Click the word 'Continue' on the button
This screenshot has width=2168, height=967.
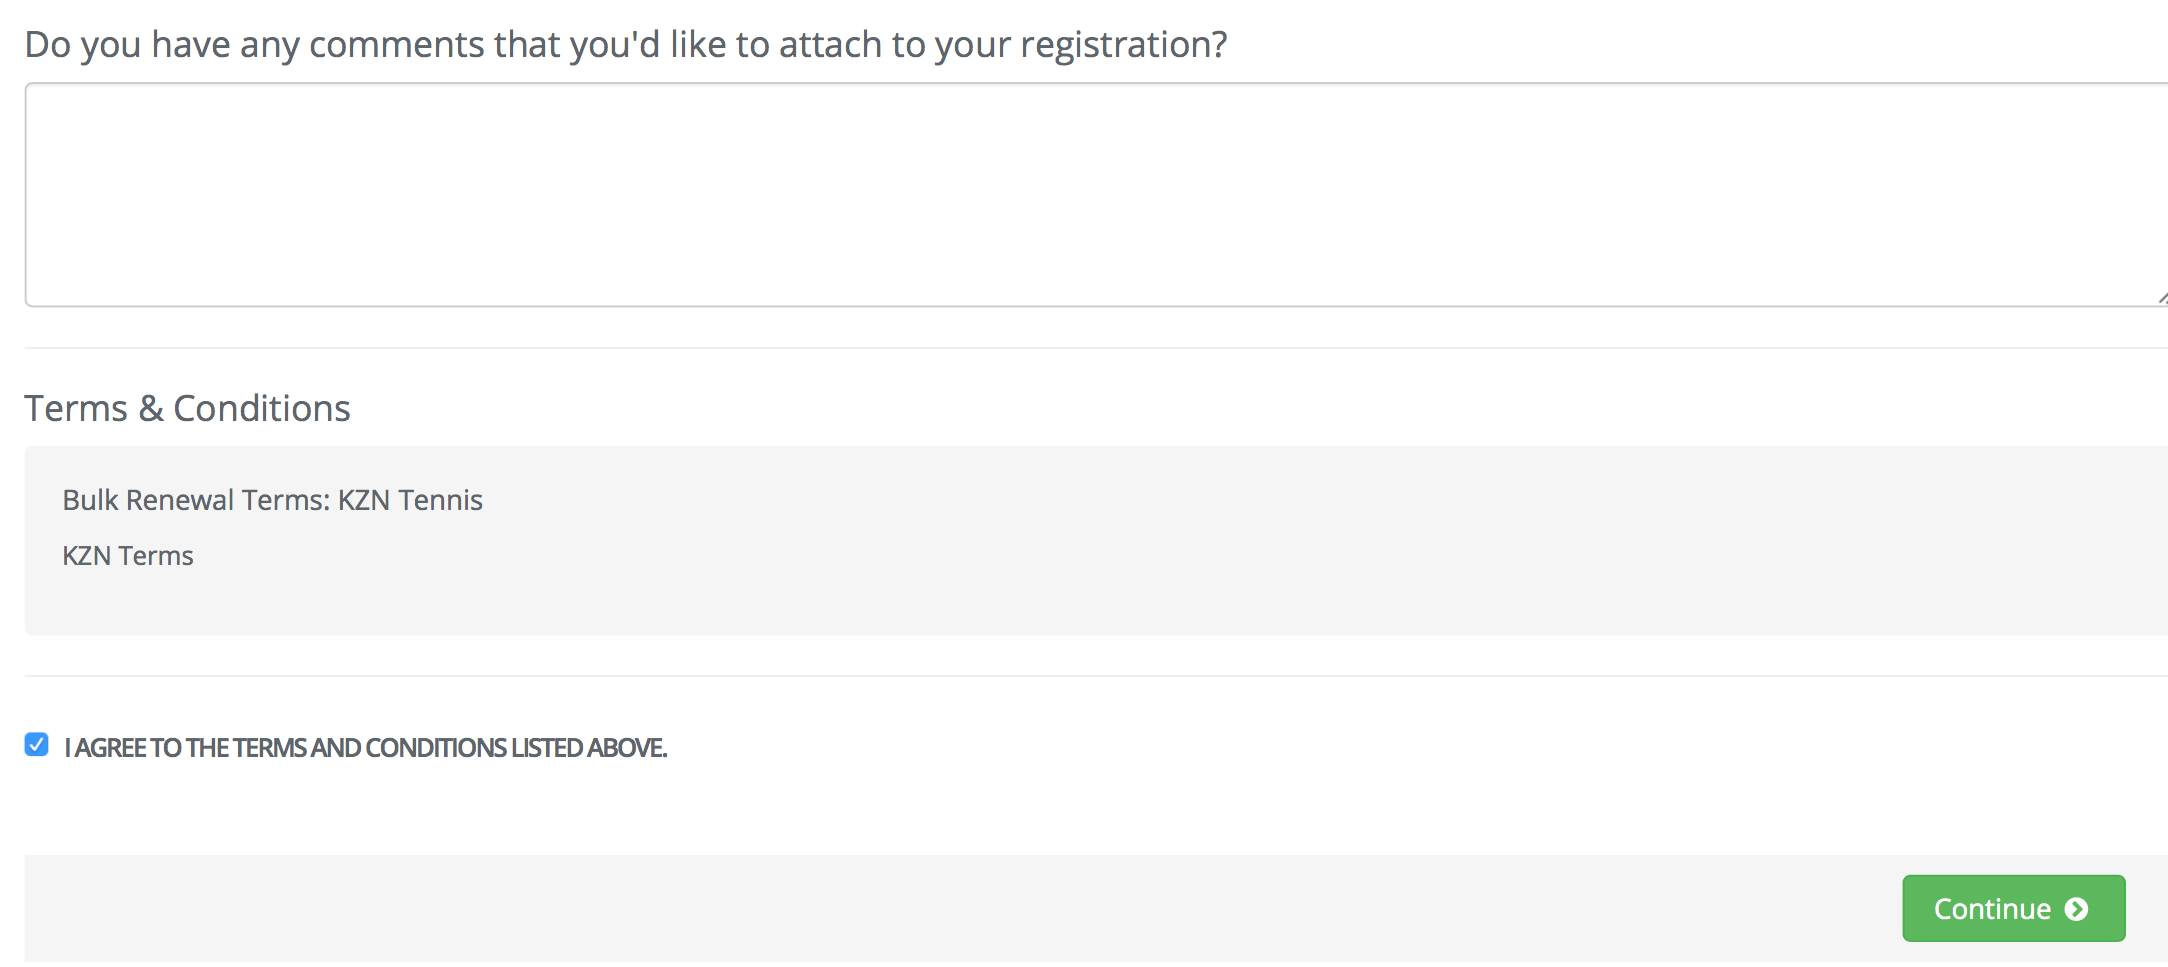(x=1992, y=909)
